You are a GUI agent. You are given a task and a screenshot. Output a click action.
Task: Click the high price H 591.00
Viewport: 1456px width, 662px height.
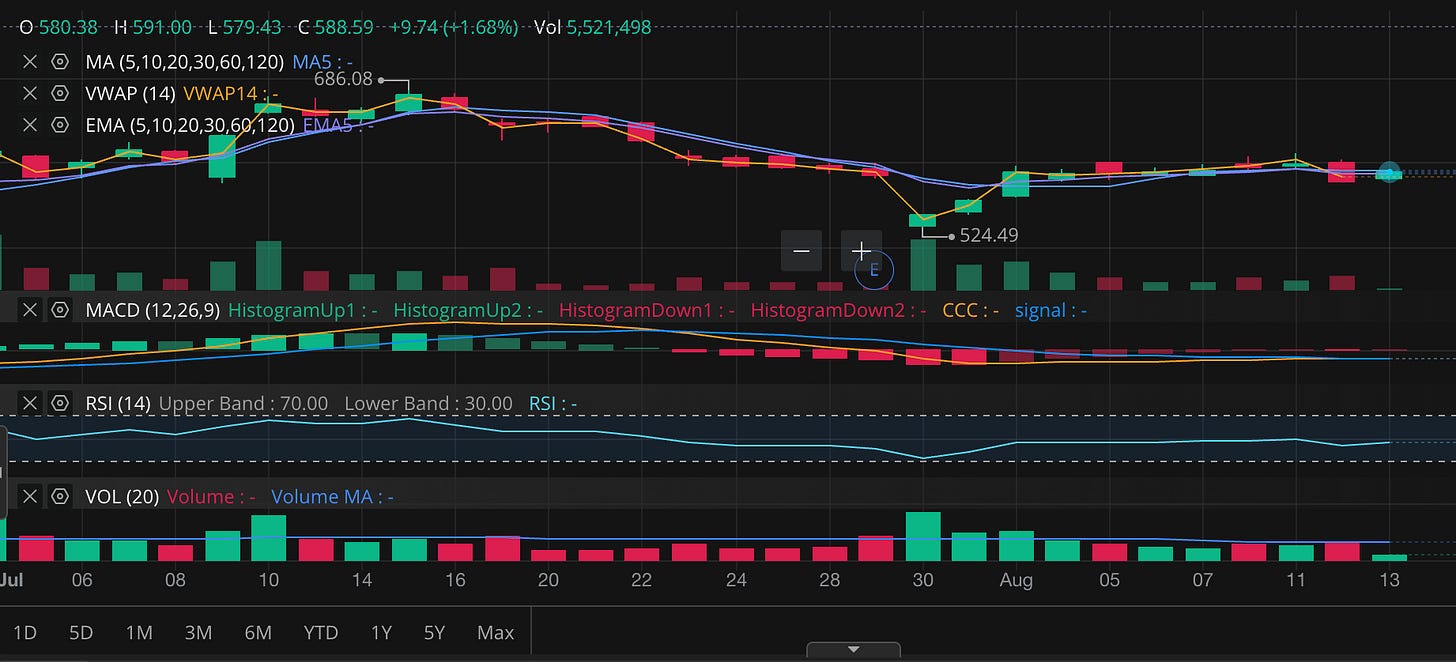pyautogui.click(x=155, y=27)
